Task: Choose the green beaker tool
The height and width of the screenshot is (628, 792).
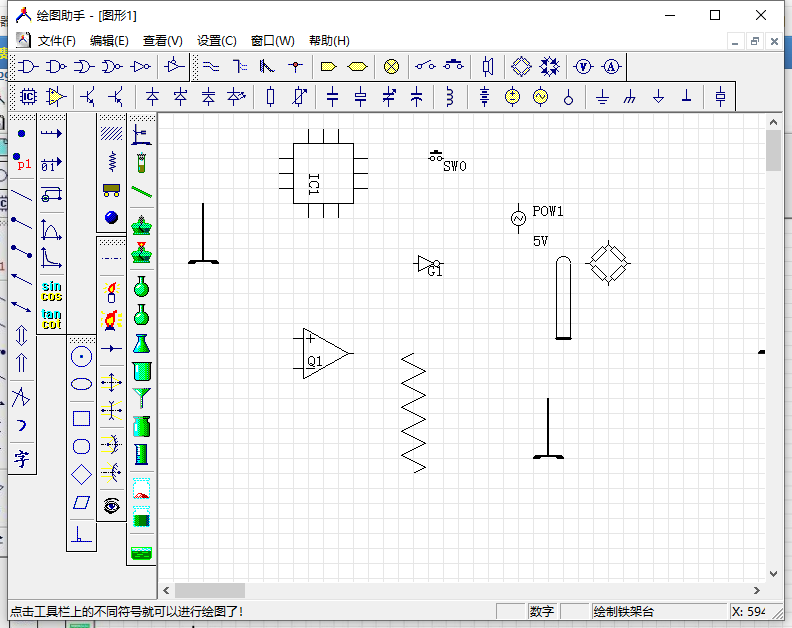Action: (141, 371)
